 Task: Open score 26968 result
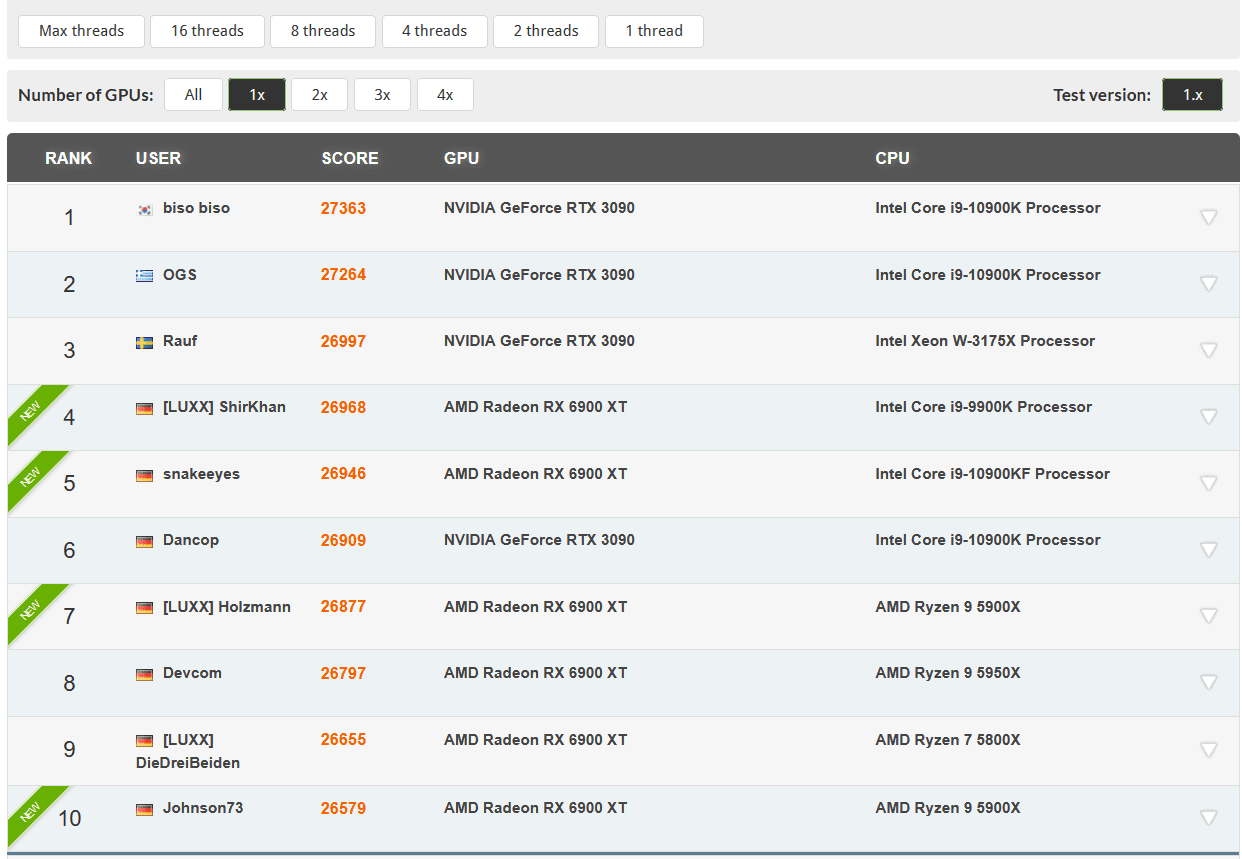point(343,407)
